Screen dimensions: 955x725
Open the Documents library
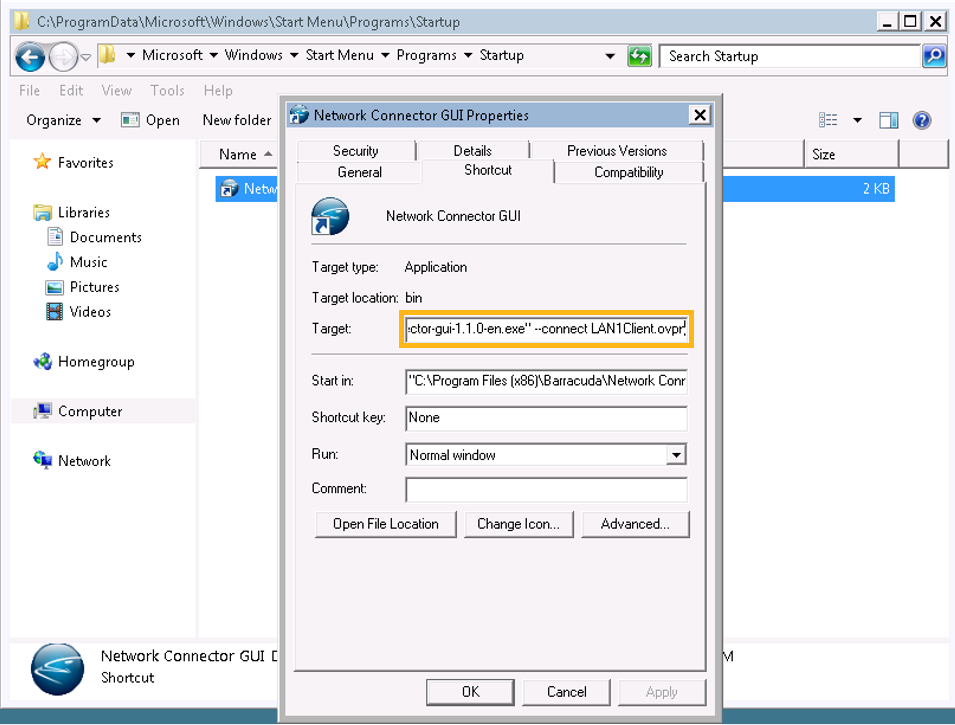(x=105, y=237)
